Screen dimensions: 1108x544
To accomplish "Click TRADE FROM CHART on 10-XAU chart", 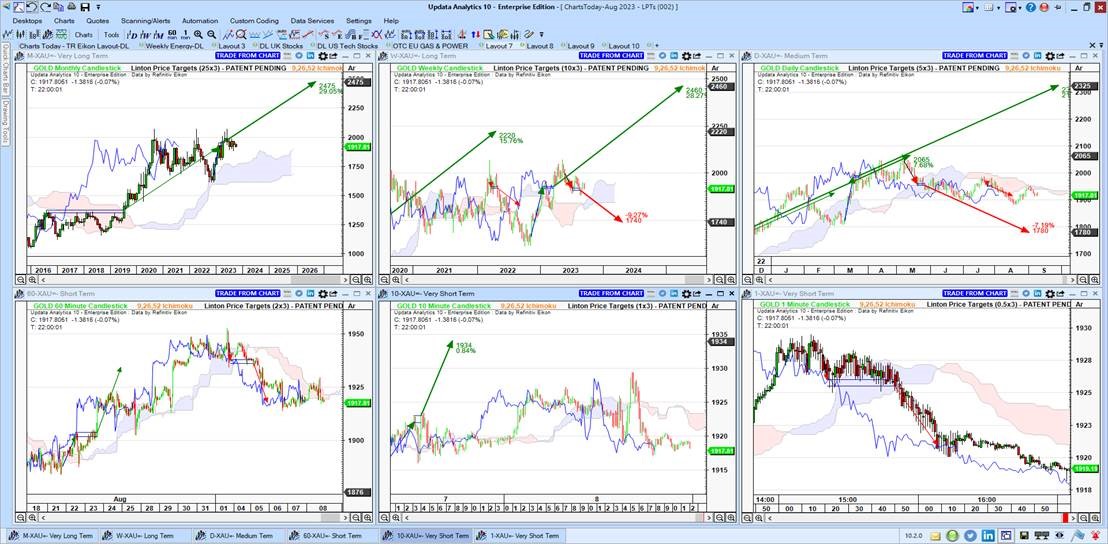I will (611, 293).
